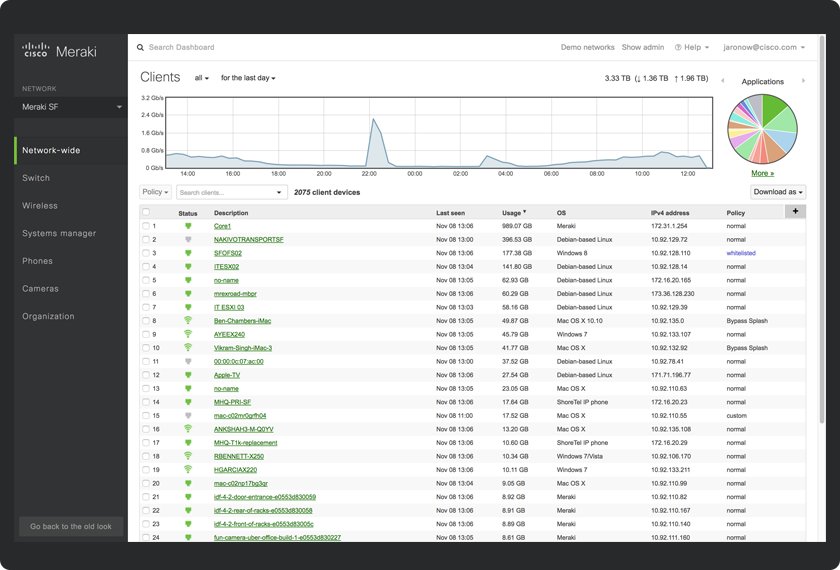Image resolution: width=840 pixels, height=570 pixels.
Task: Open the 'all' clients filter dropdown
Action: [201, 78]
